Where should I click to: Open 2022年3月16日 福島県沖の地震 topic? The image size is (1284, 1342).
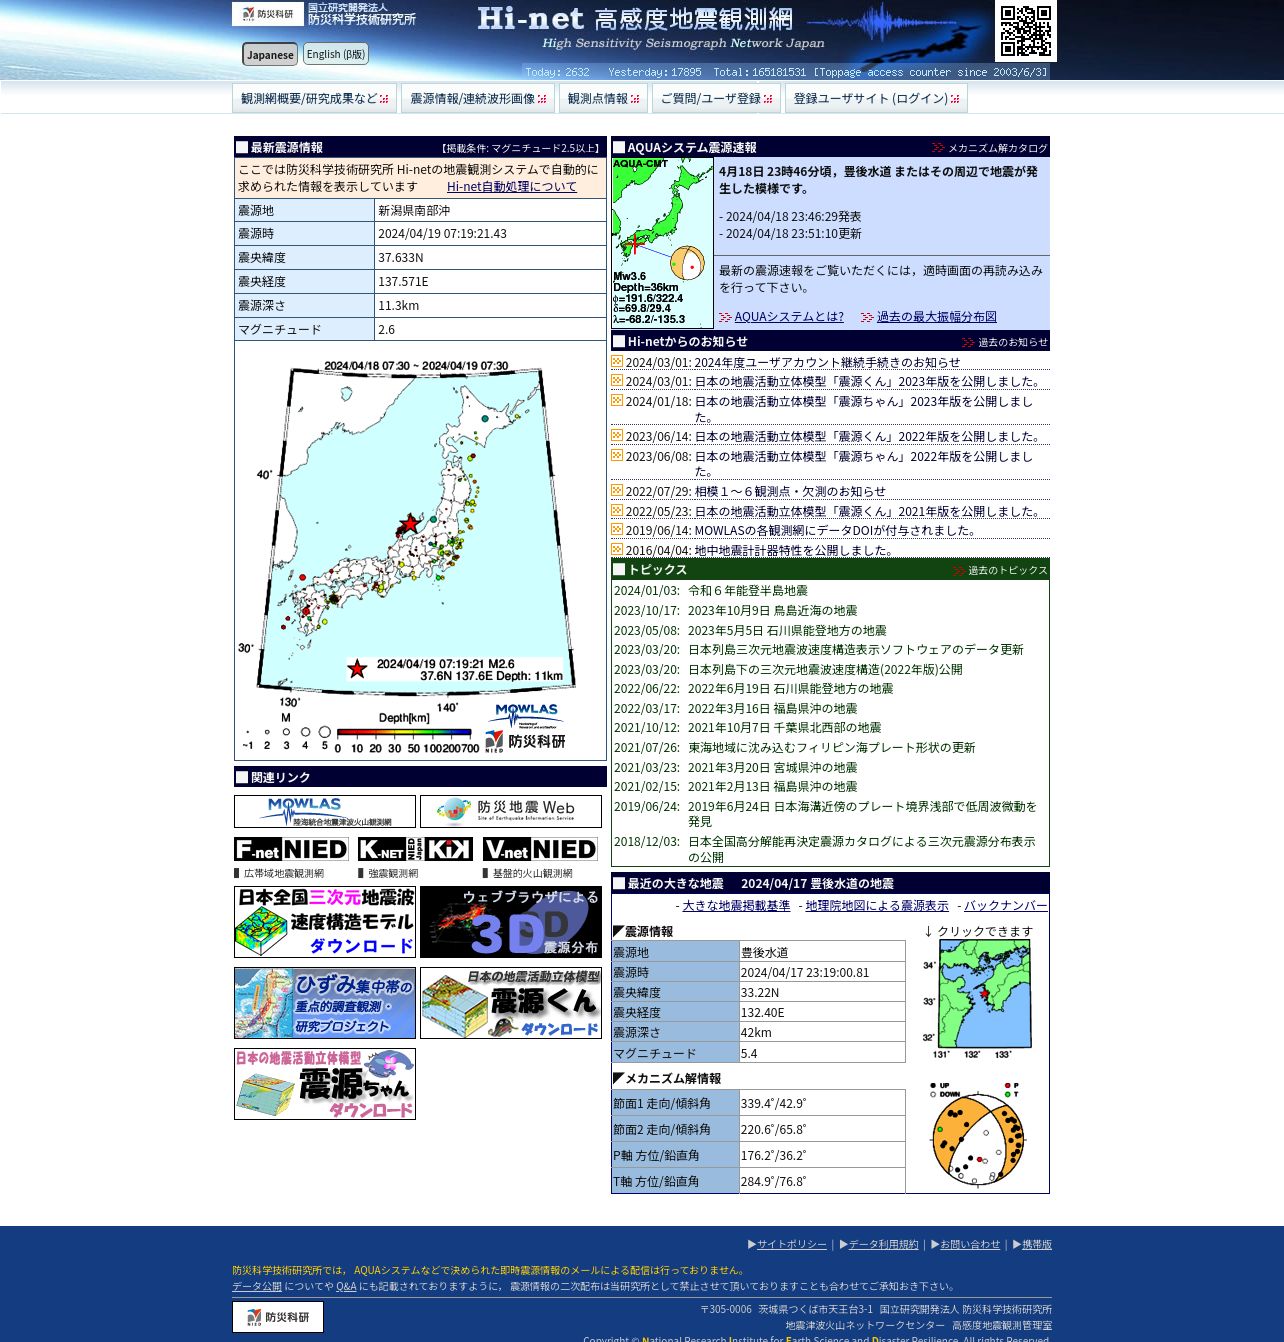click(x=772, y=708)
